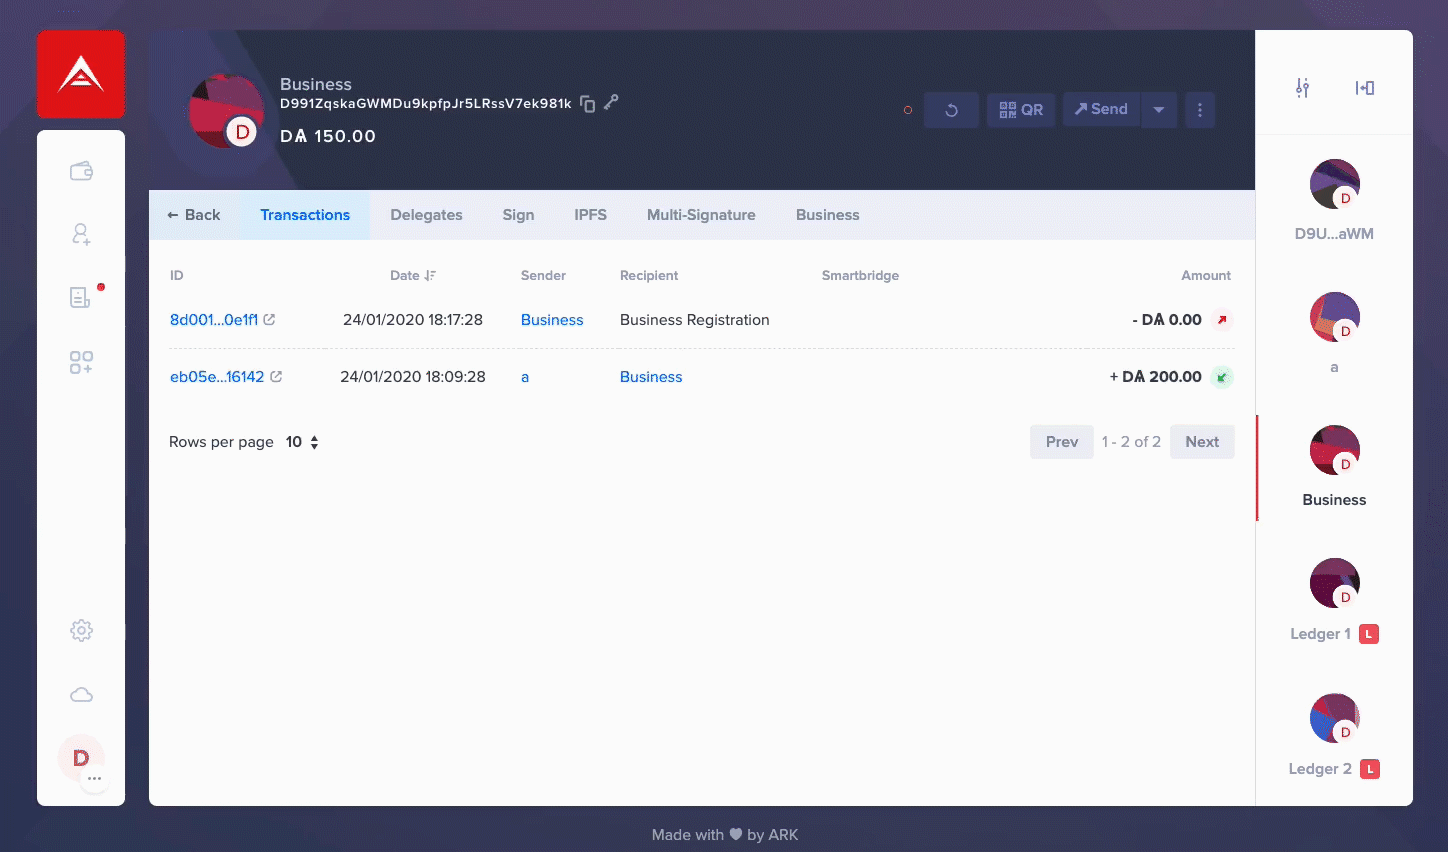This screenshot has height=852, width=1448.
Task: Expand the Send options dropdown arrow
Action: pos(1158,110)
